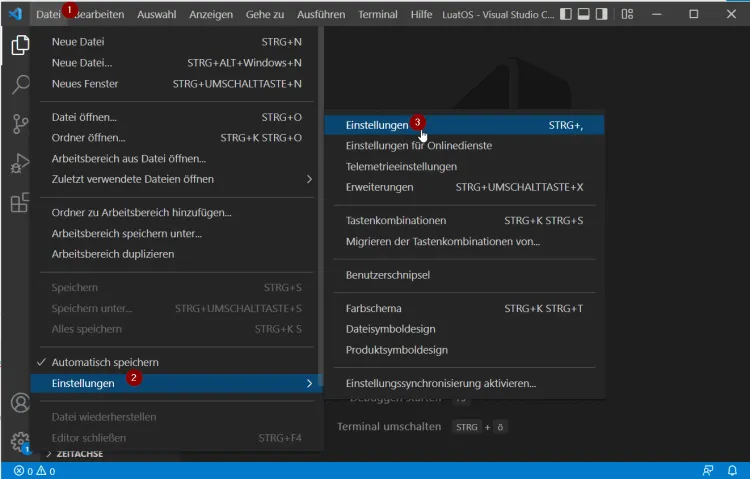Open the notifications bell icon
Image resolution: width=750 pixels, height=479 pixels.
coord(732,471)
